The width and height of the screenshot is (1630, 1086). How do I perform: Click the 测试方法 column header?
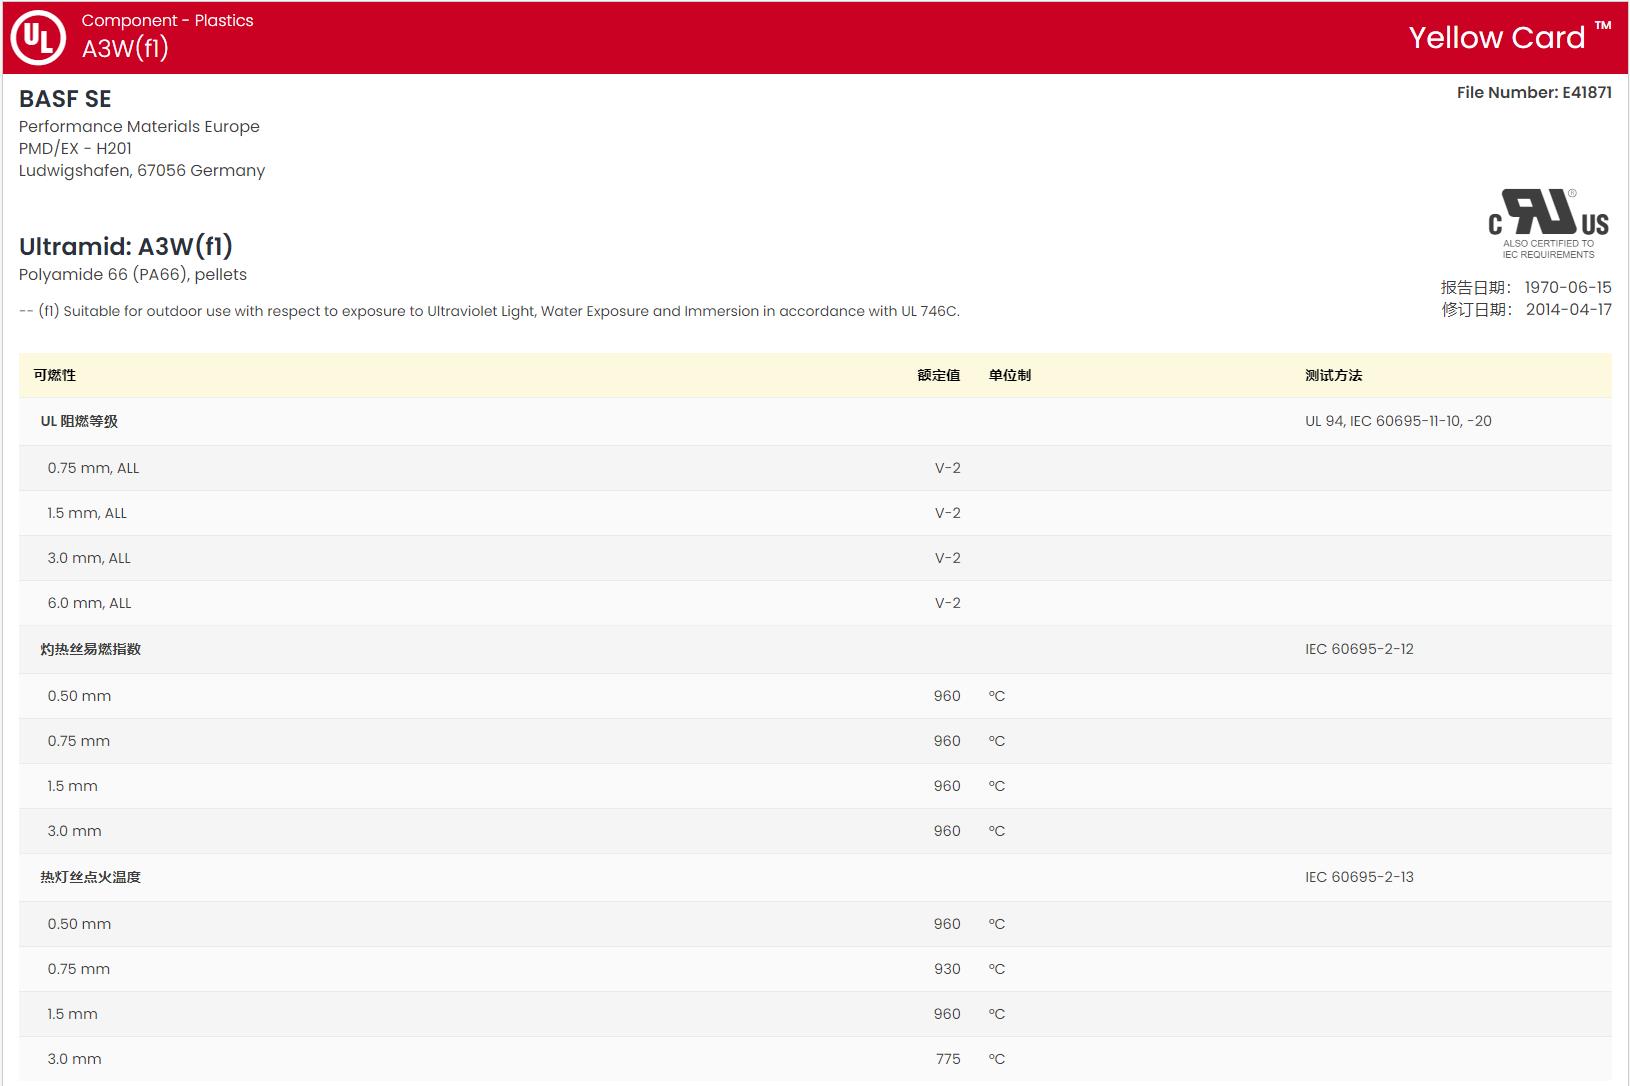(x=1333, y=375)
